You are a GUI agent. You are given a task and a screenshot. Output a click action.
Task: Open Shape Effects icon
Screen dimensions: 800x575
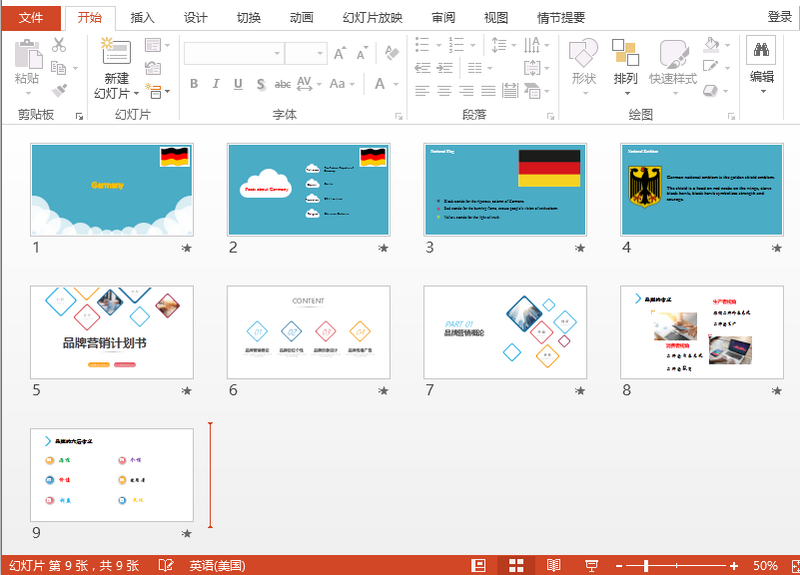(x=710, y=90)
